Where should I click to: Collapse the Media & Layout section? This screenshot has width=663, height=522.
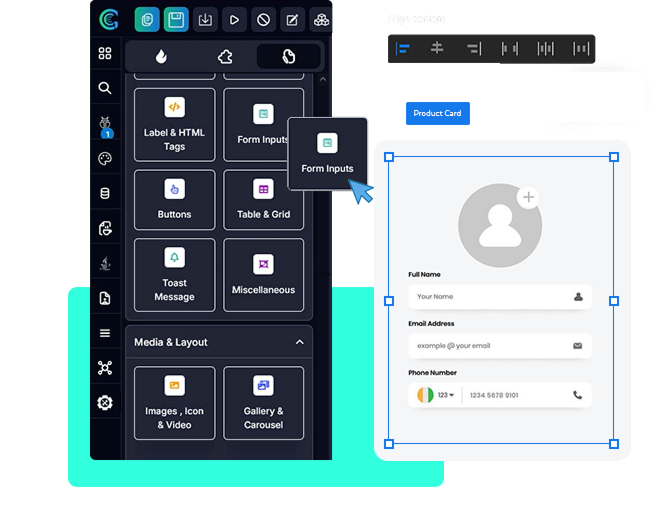click(x=299, y=342)
